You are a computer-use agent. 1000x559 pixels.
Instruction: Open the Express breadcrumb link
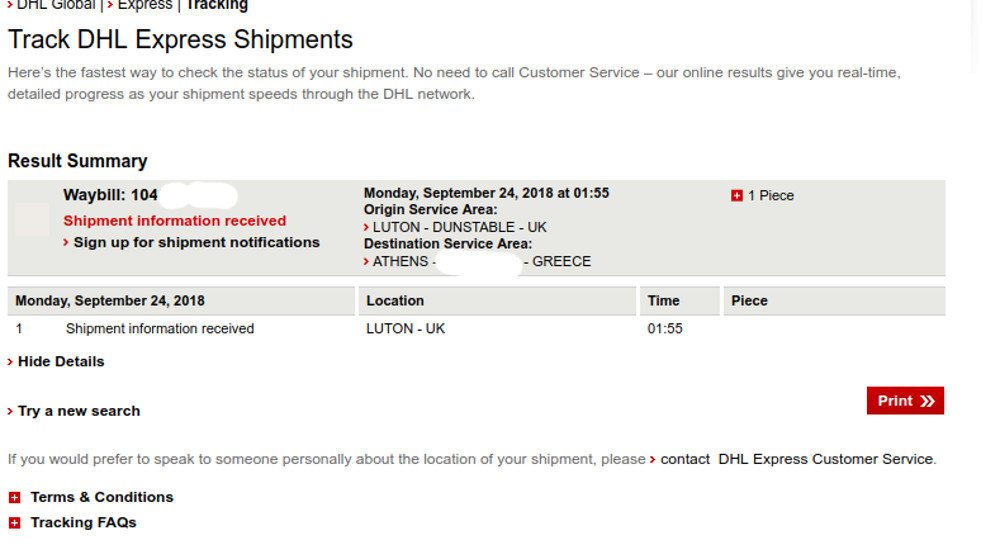coord(145,5)
